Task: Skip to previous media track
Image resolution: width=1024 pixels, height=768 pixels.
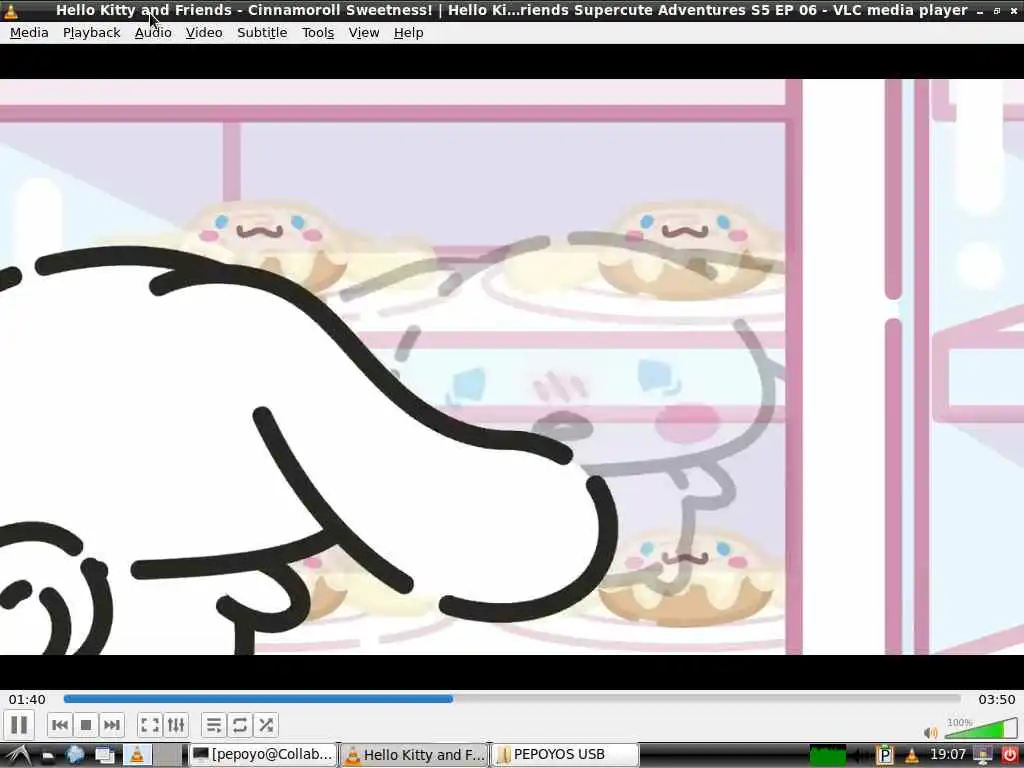Action: pyautogui.click(x=60, y=725)
